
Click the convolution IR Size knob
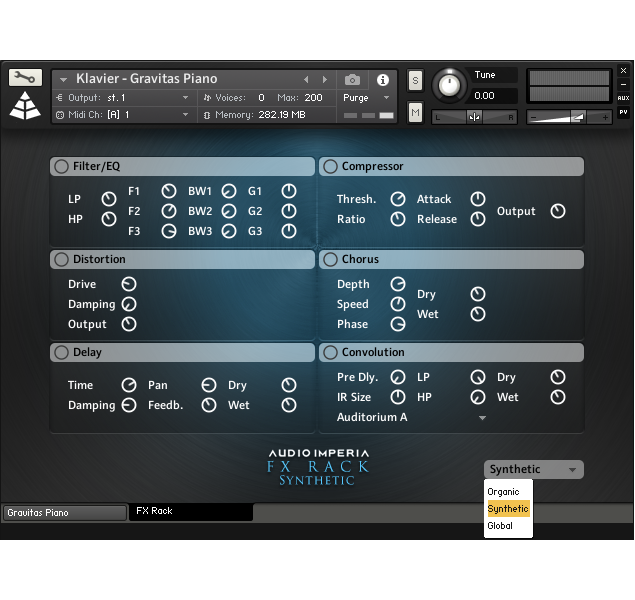coord(398,397)
